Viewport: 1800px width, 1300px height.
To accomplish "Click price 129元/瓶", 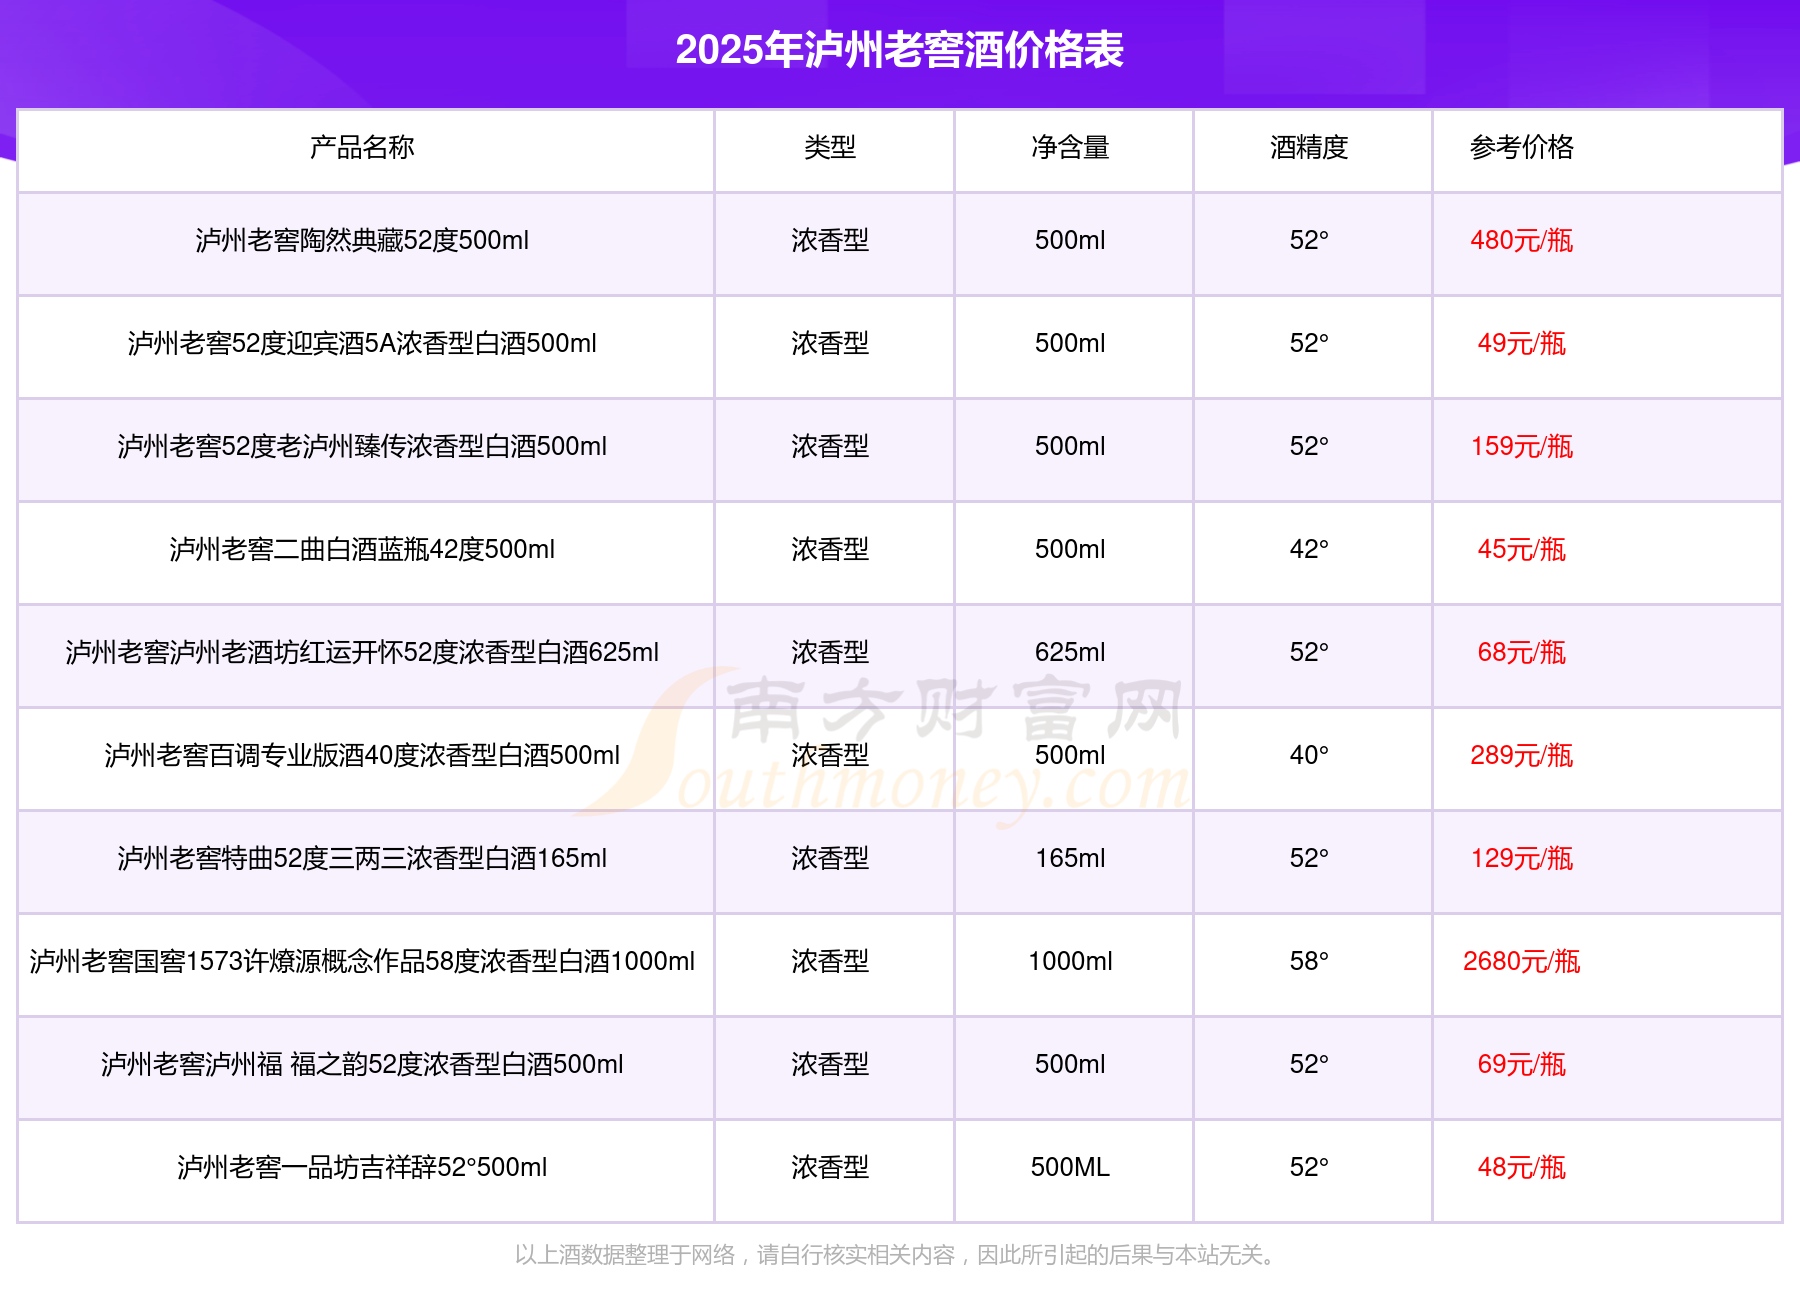I will [x=1521, y=858].
